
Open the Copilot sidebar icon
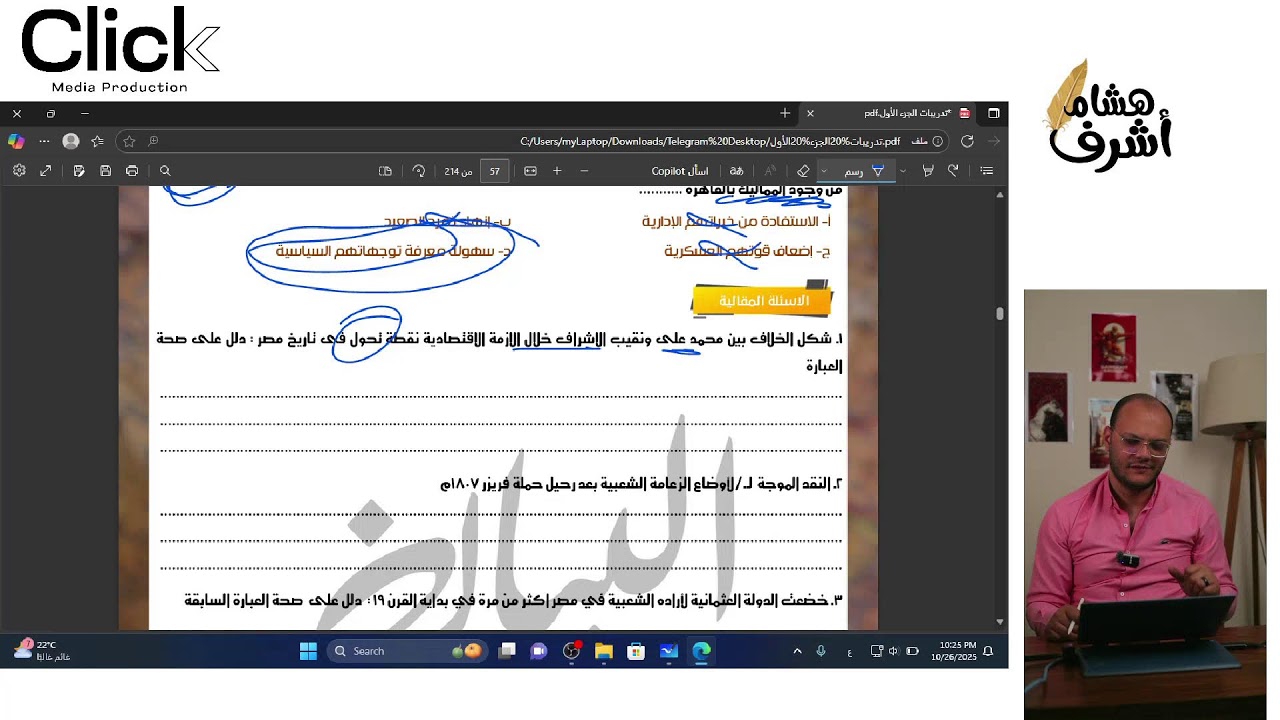(x=16, y=141)
